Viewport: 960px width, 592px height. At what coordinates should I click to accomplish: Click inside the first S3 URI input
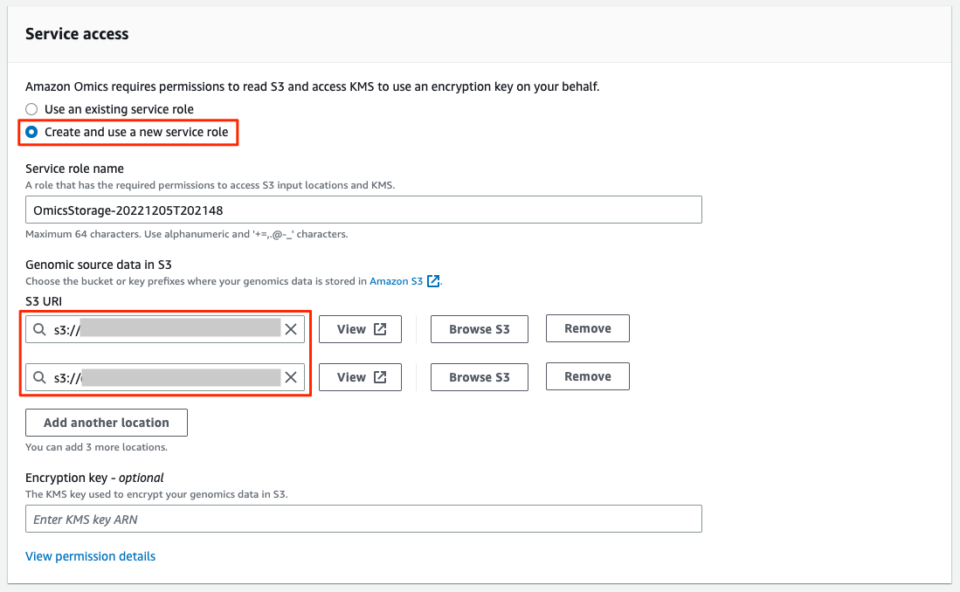click(170, 329)
